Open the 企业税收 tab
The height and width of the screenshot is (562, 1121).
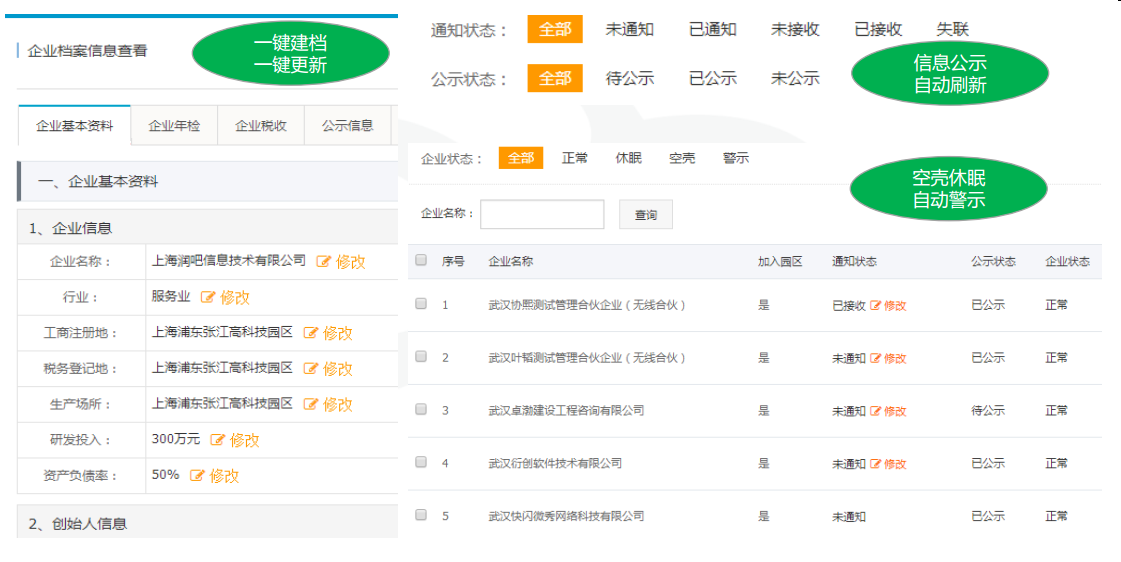coord(261,126)
